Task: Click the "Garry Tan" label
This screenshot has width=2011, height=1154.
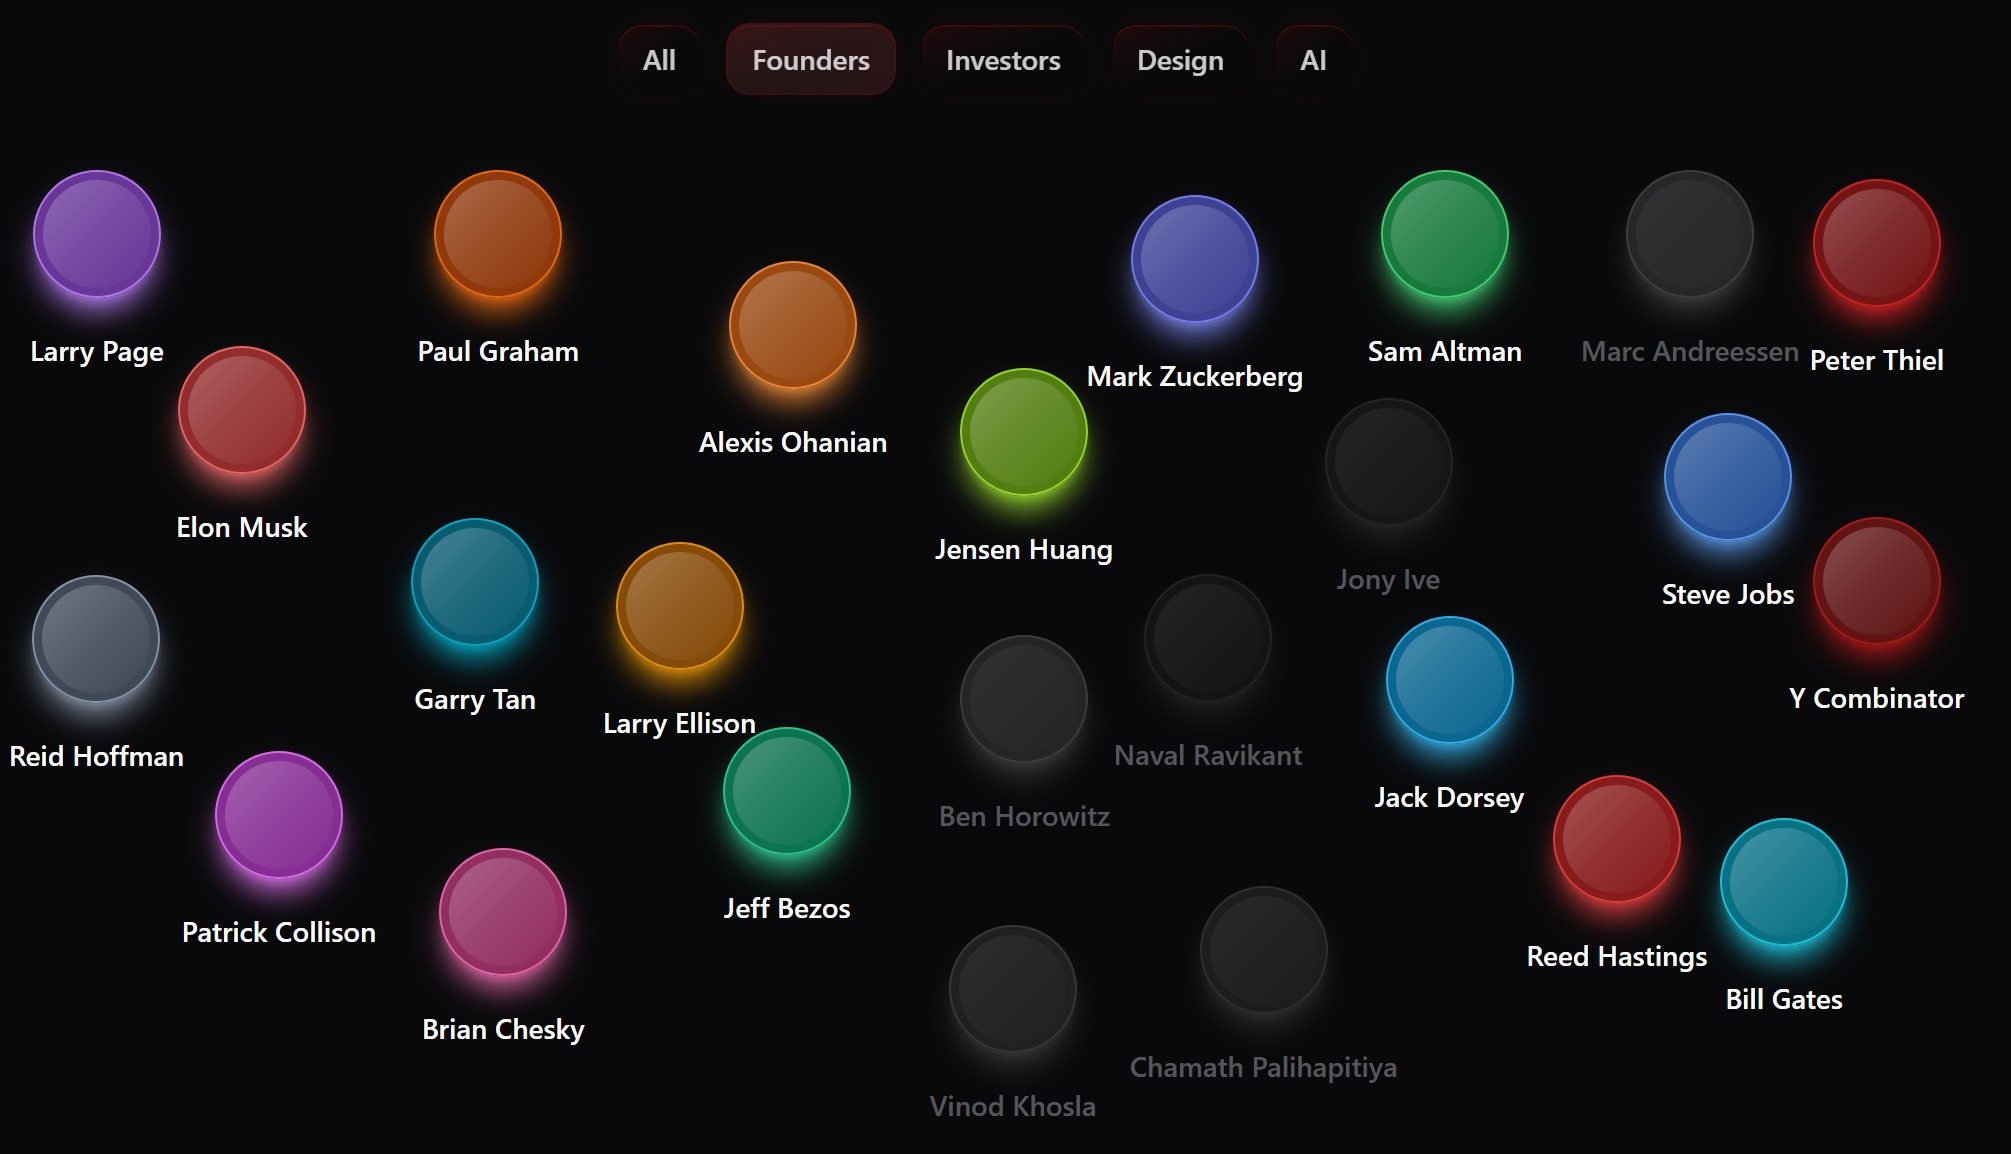Action: 475,700
